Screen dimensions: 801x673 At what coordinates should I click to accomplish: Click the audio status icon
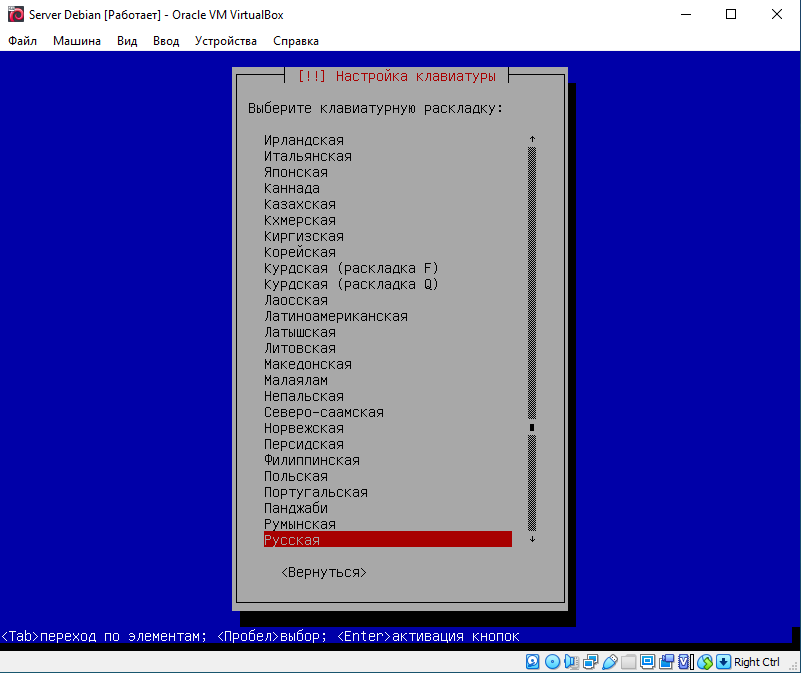click(x=571, y=662)
